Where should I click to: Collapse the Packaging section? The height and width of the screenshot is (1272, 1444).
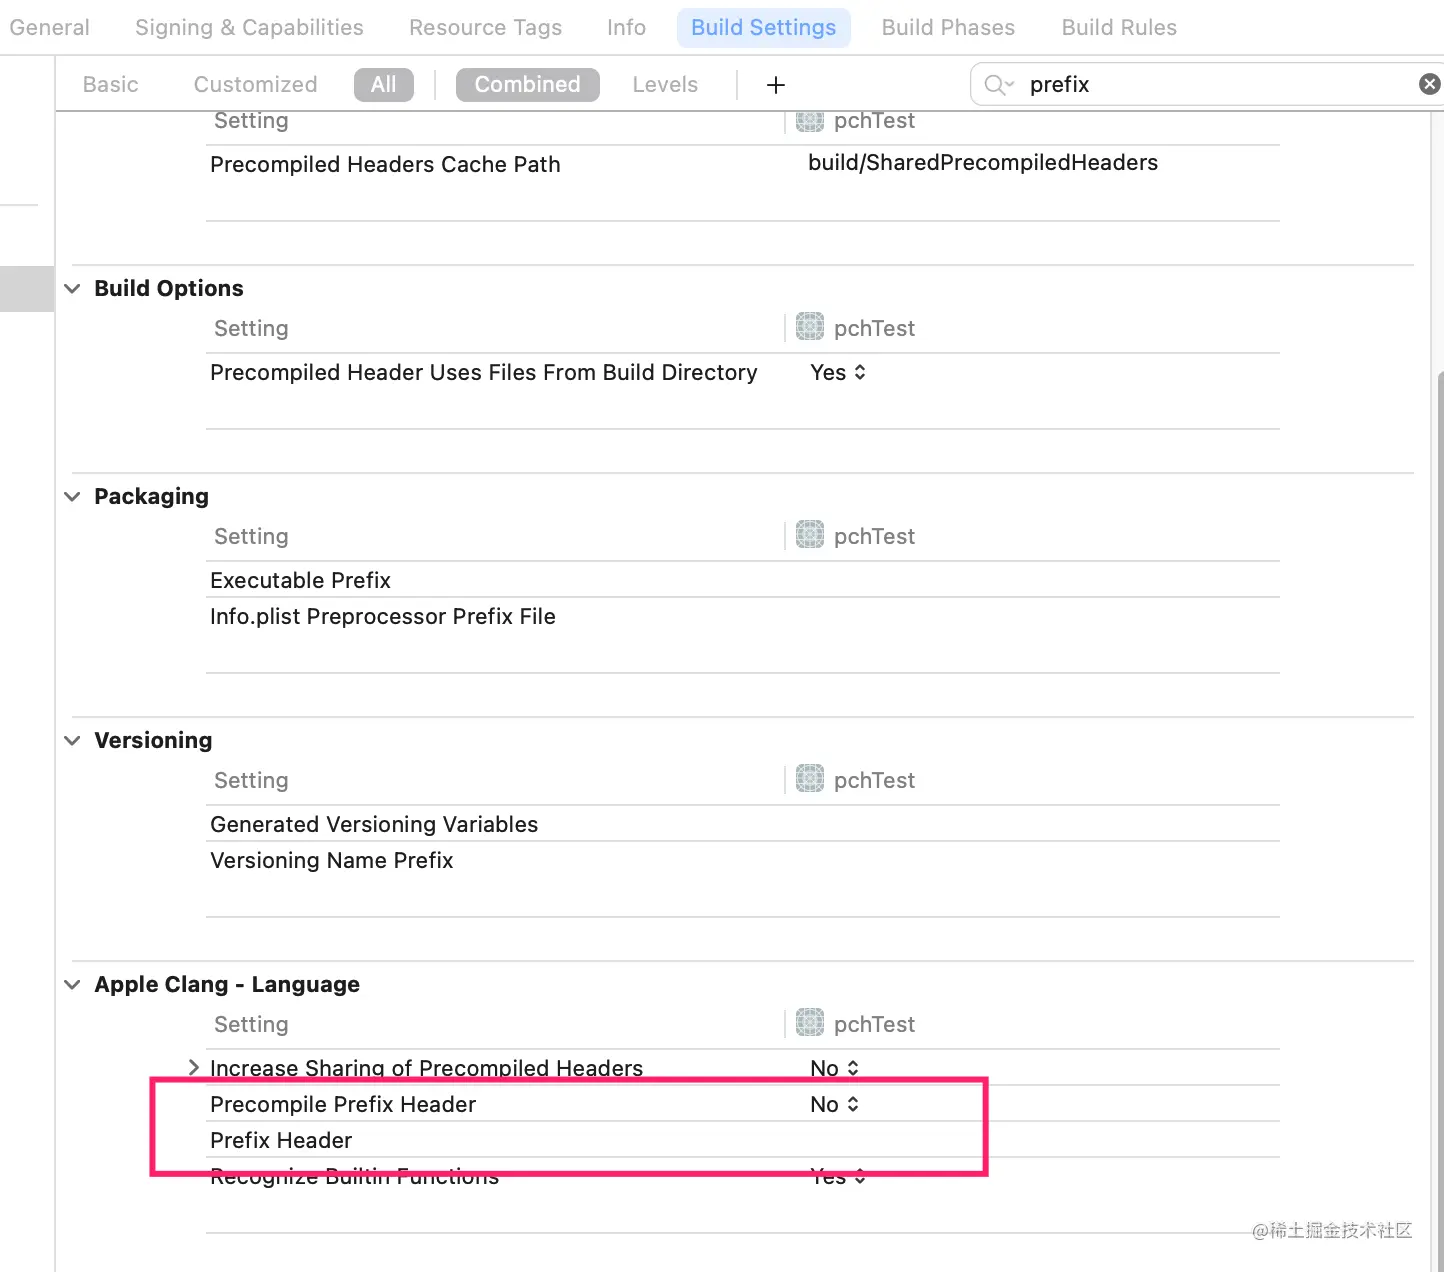72,496
